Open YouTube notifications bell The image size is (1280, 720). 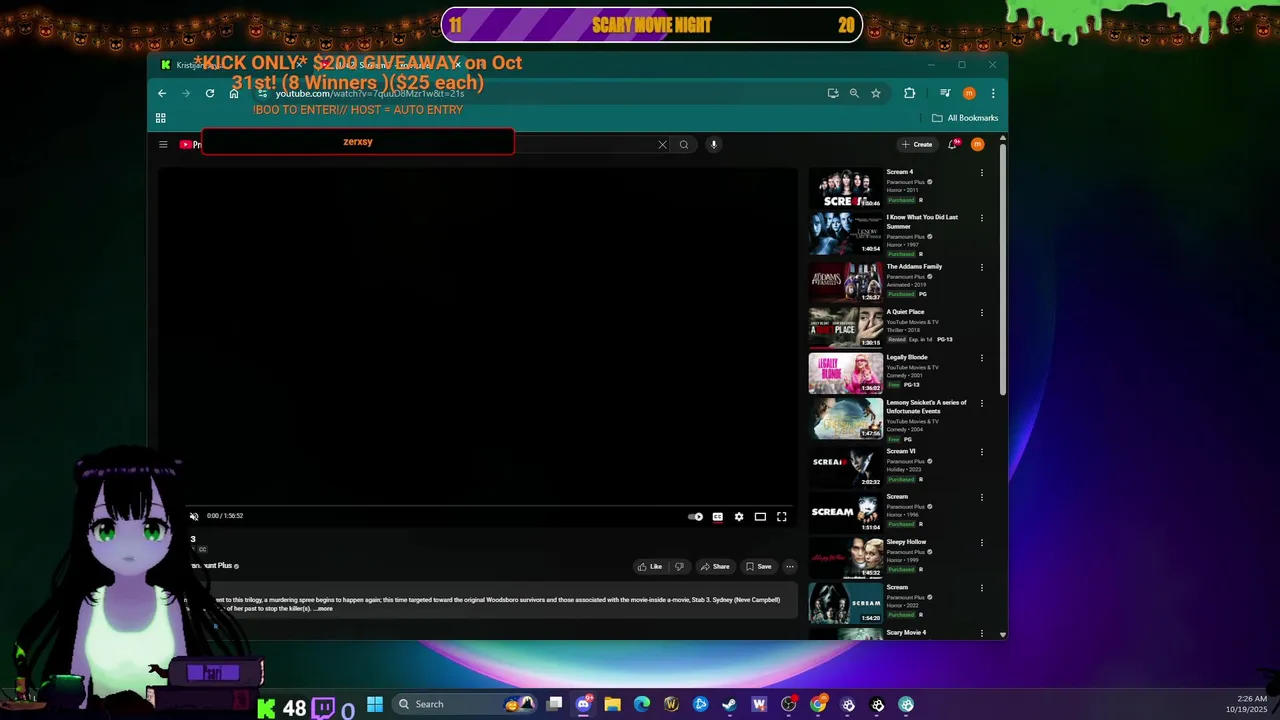pyautogui.click(x=953, y=144)
